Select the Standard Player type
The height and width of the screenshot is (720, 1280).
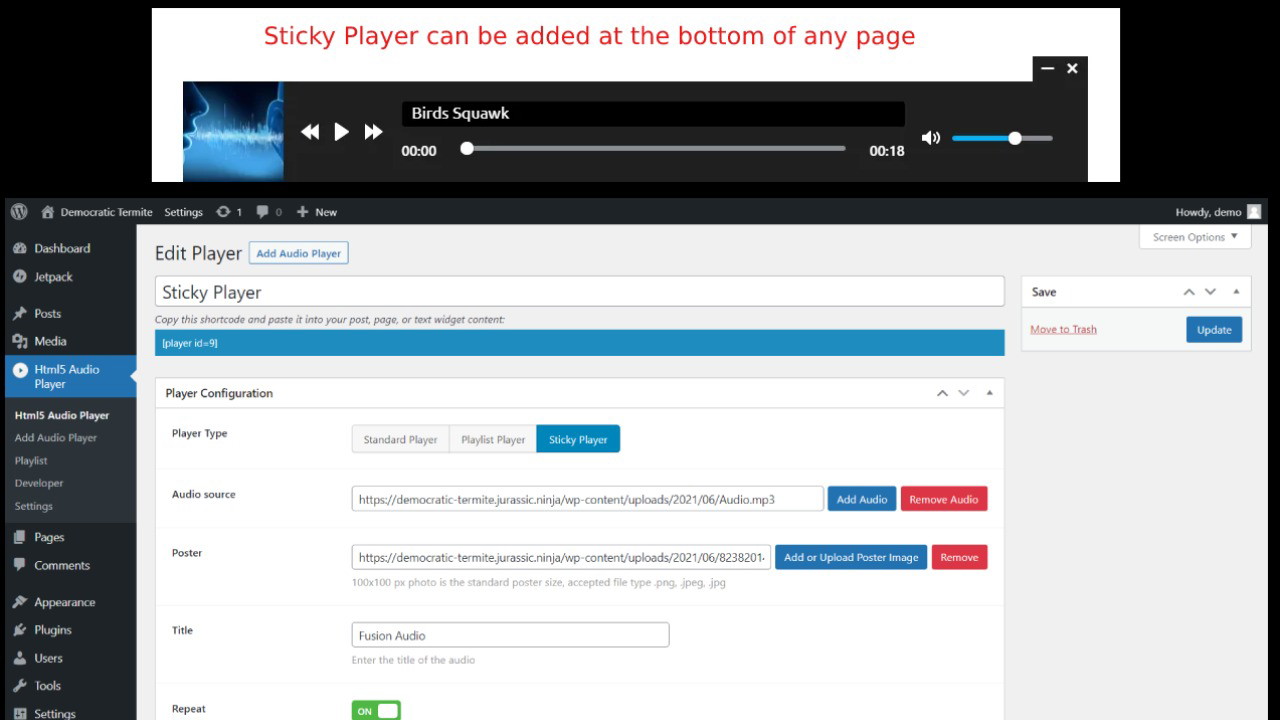[400, 439]
